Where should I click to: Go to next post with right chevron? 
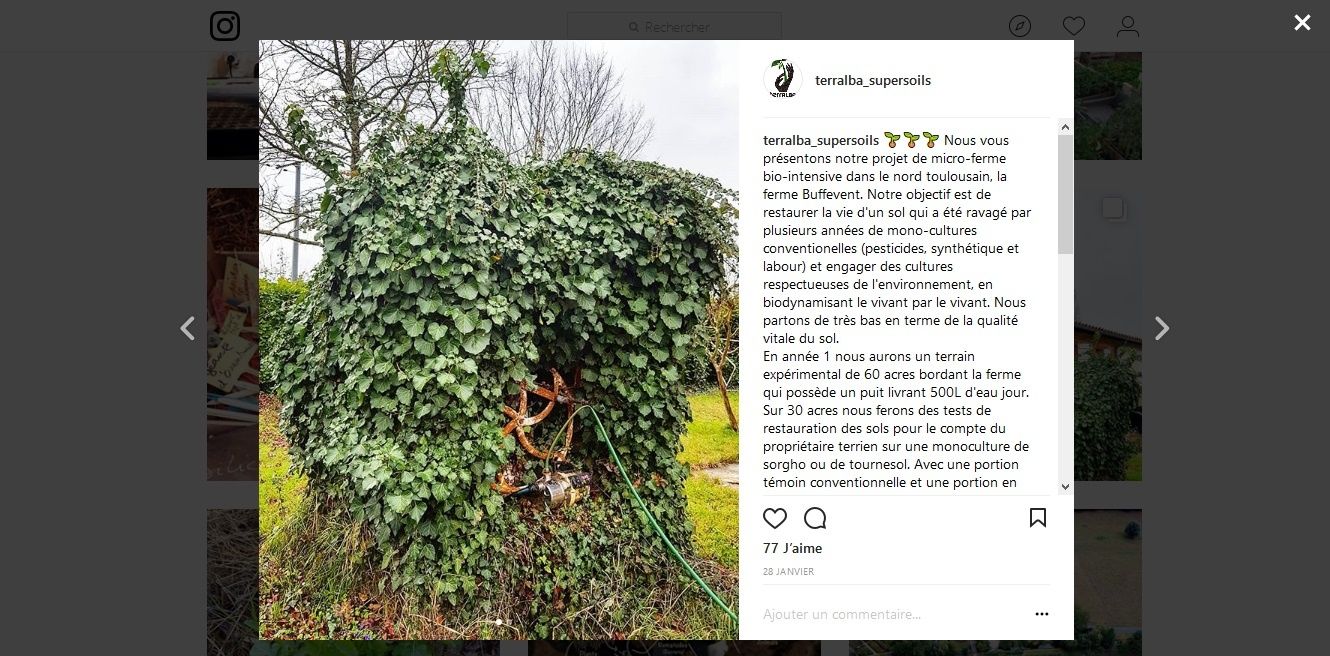click(1161, 328)
